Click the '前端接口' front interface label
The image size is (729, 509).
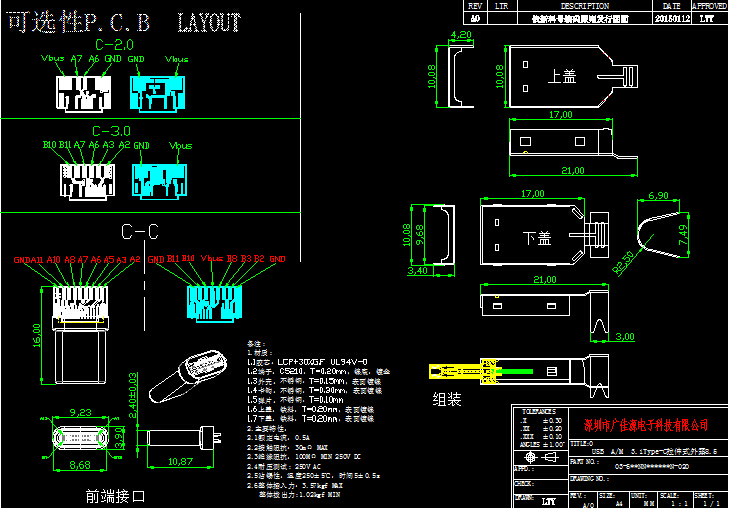pos(115,496)
